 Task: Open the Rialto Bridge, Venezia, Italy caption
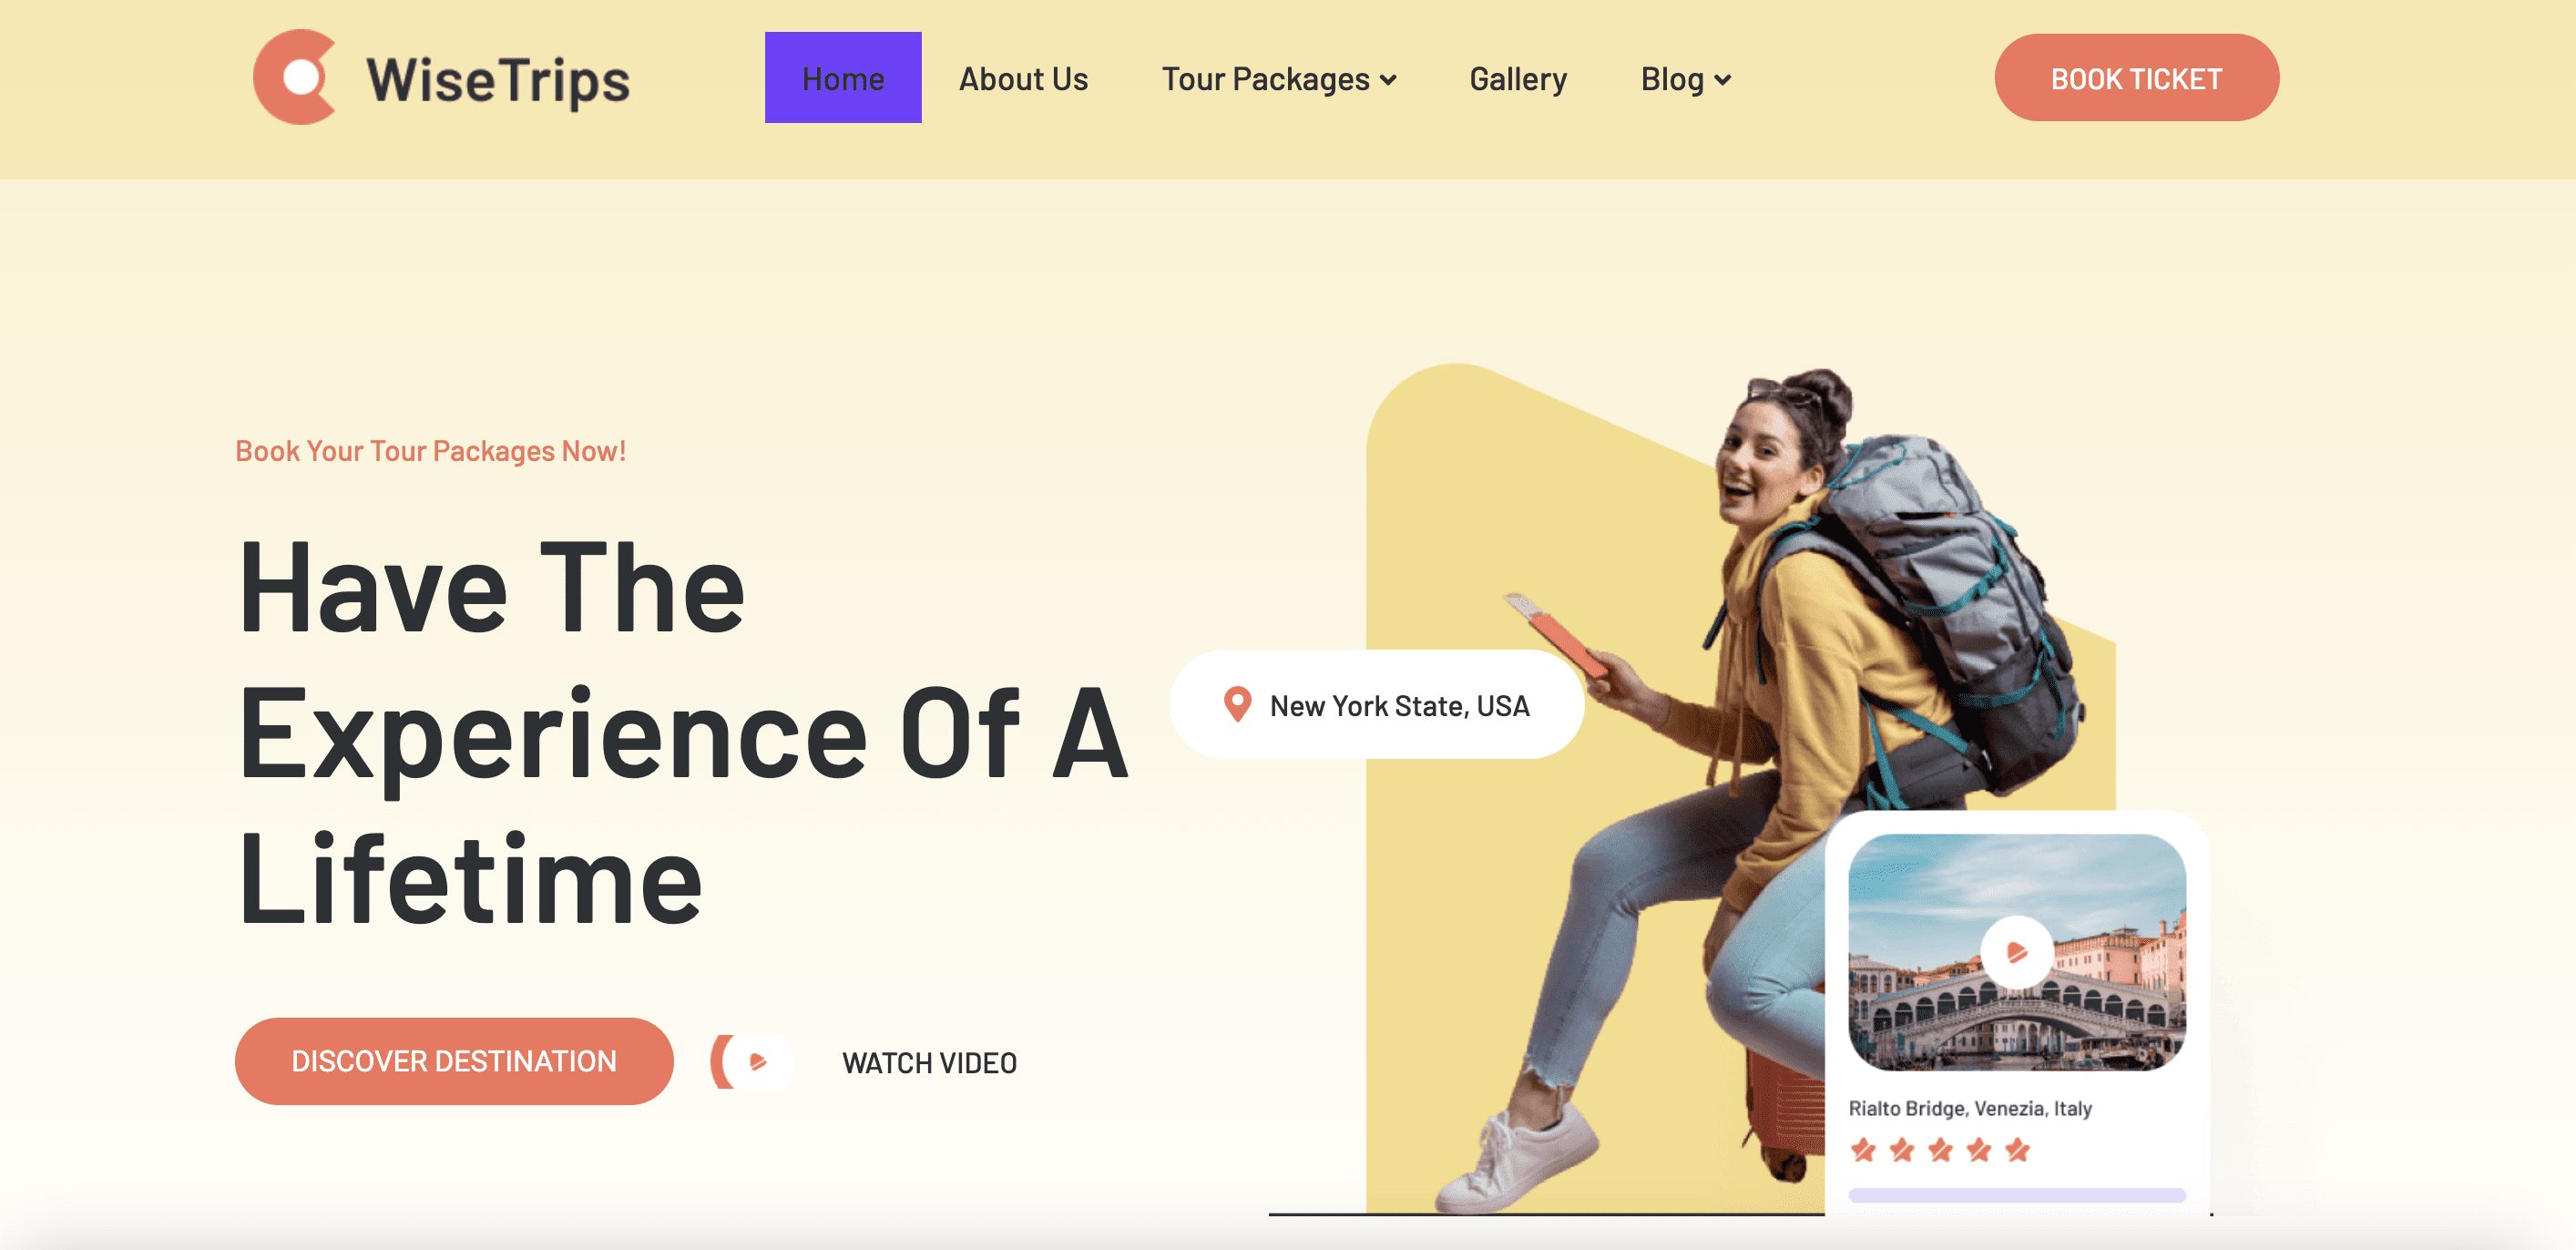[1969, 1107]
